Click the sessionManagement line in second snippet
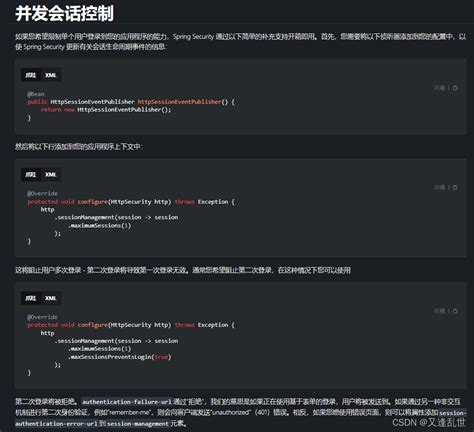 tap(116, 217)
